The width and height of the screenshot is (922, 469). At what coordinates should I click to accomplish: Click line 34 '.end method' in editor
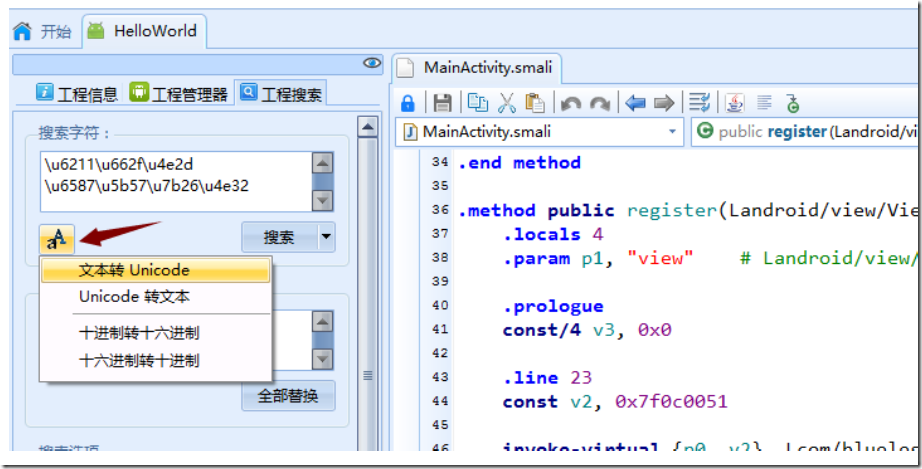tap(520, 163)
